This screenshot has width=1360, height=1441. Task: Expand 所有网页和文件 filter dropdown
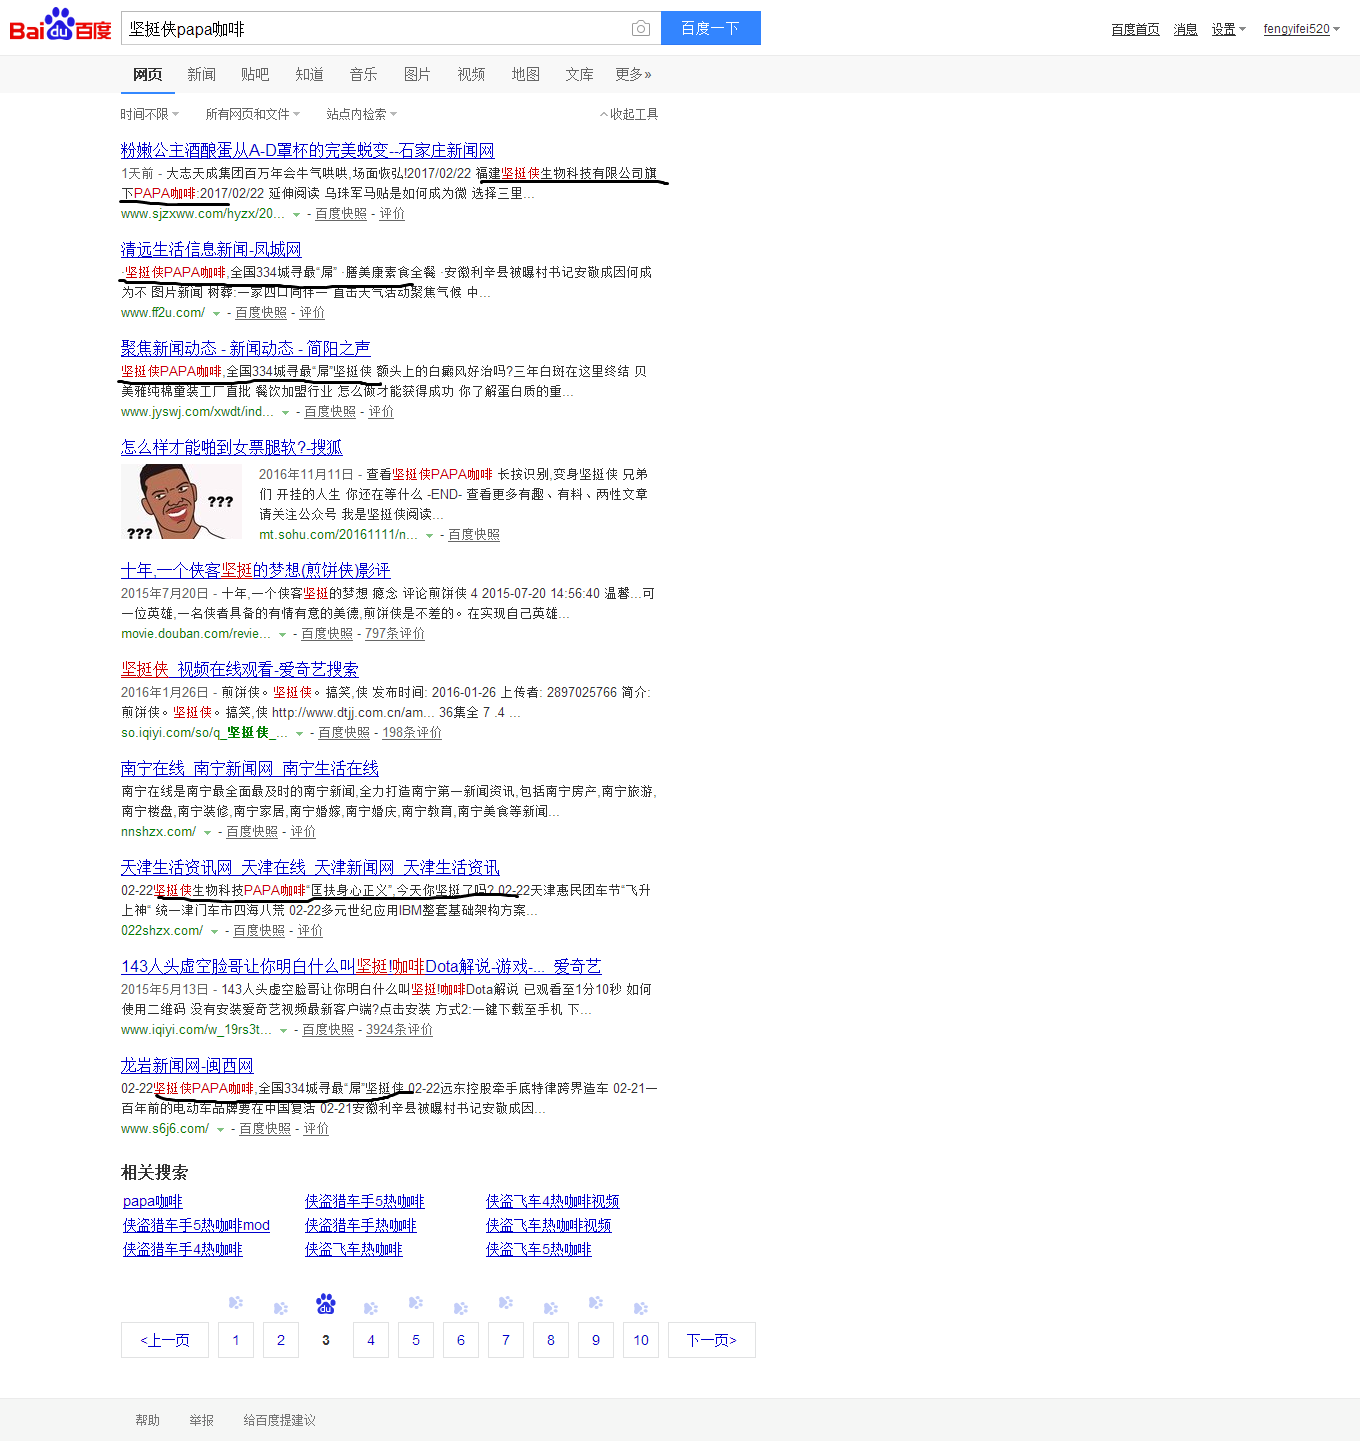(x=253, y=114)
